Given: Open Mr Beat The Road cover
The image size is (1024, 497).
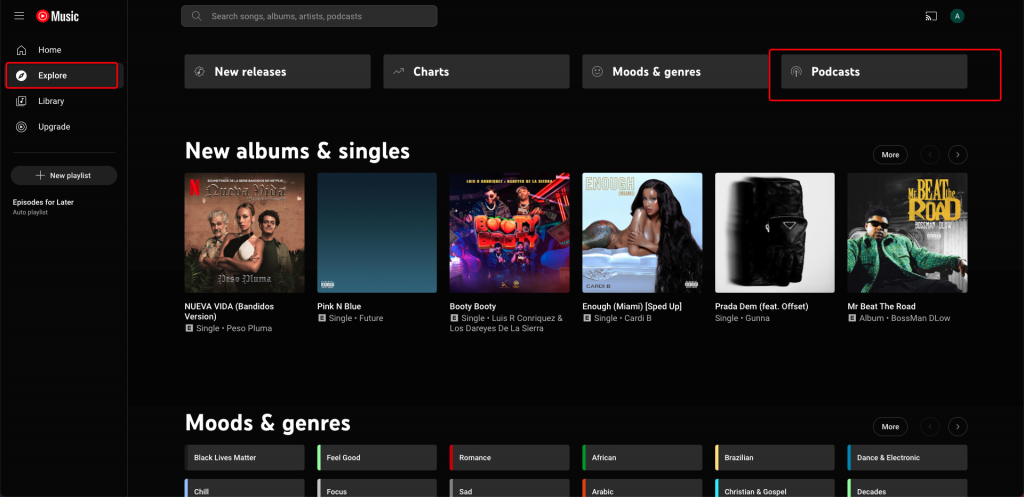Looking at the screenshot, I should tap(907, 232).
